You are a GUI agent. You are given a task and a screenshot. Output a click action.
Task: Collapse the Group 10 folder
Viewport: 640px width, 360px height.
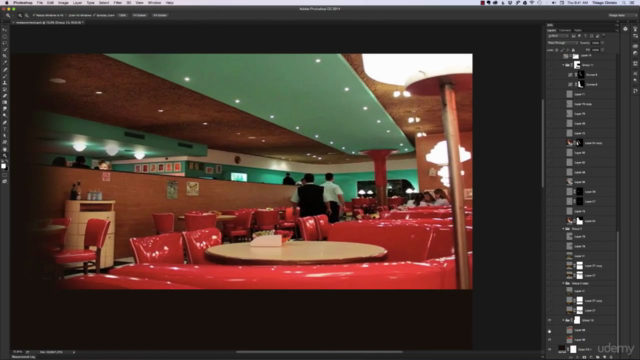tap(563, 320)
